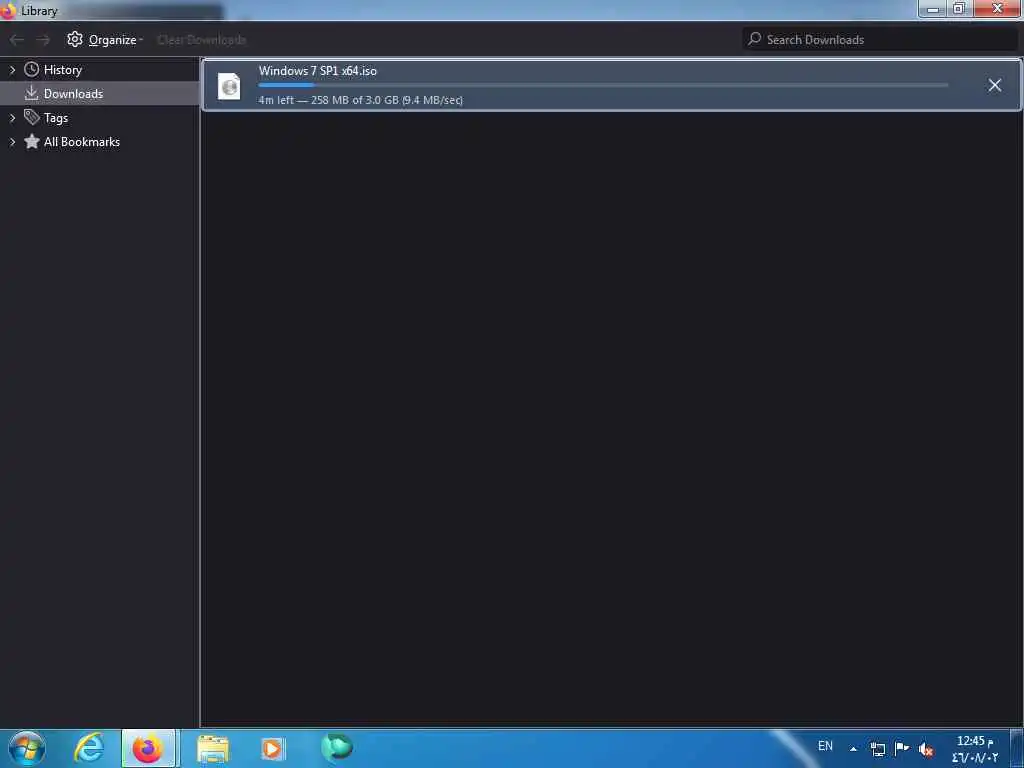Screen dimensions: 1024x768
Task: Minimize the Library window
Action: (x=933, y=9)
